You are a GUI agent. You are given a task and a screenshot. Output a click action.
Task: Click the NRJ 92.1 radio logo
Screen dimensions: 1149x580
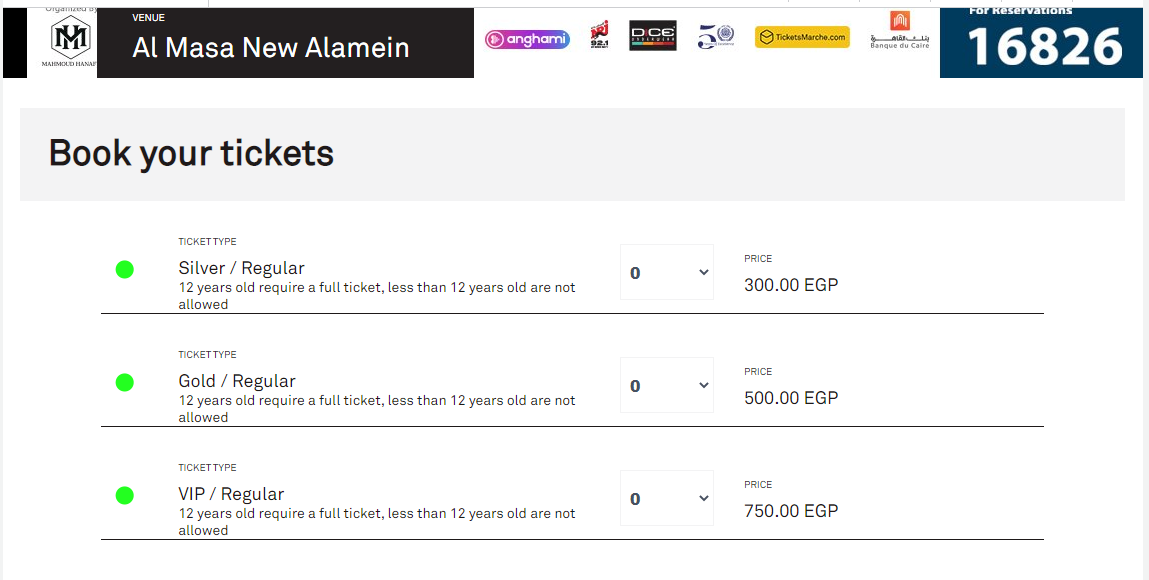tap(600, 36)
